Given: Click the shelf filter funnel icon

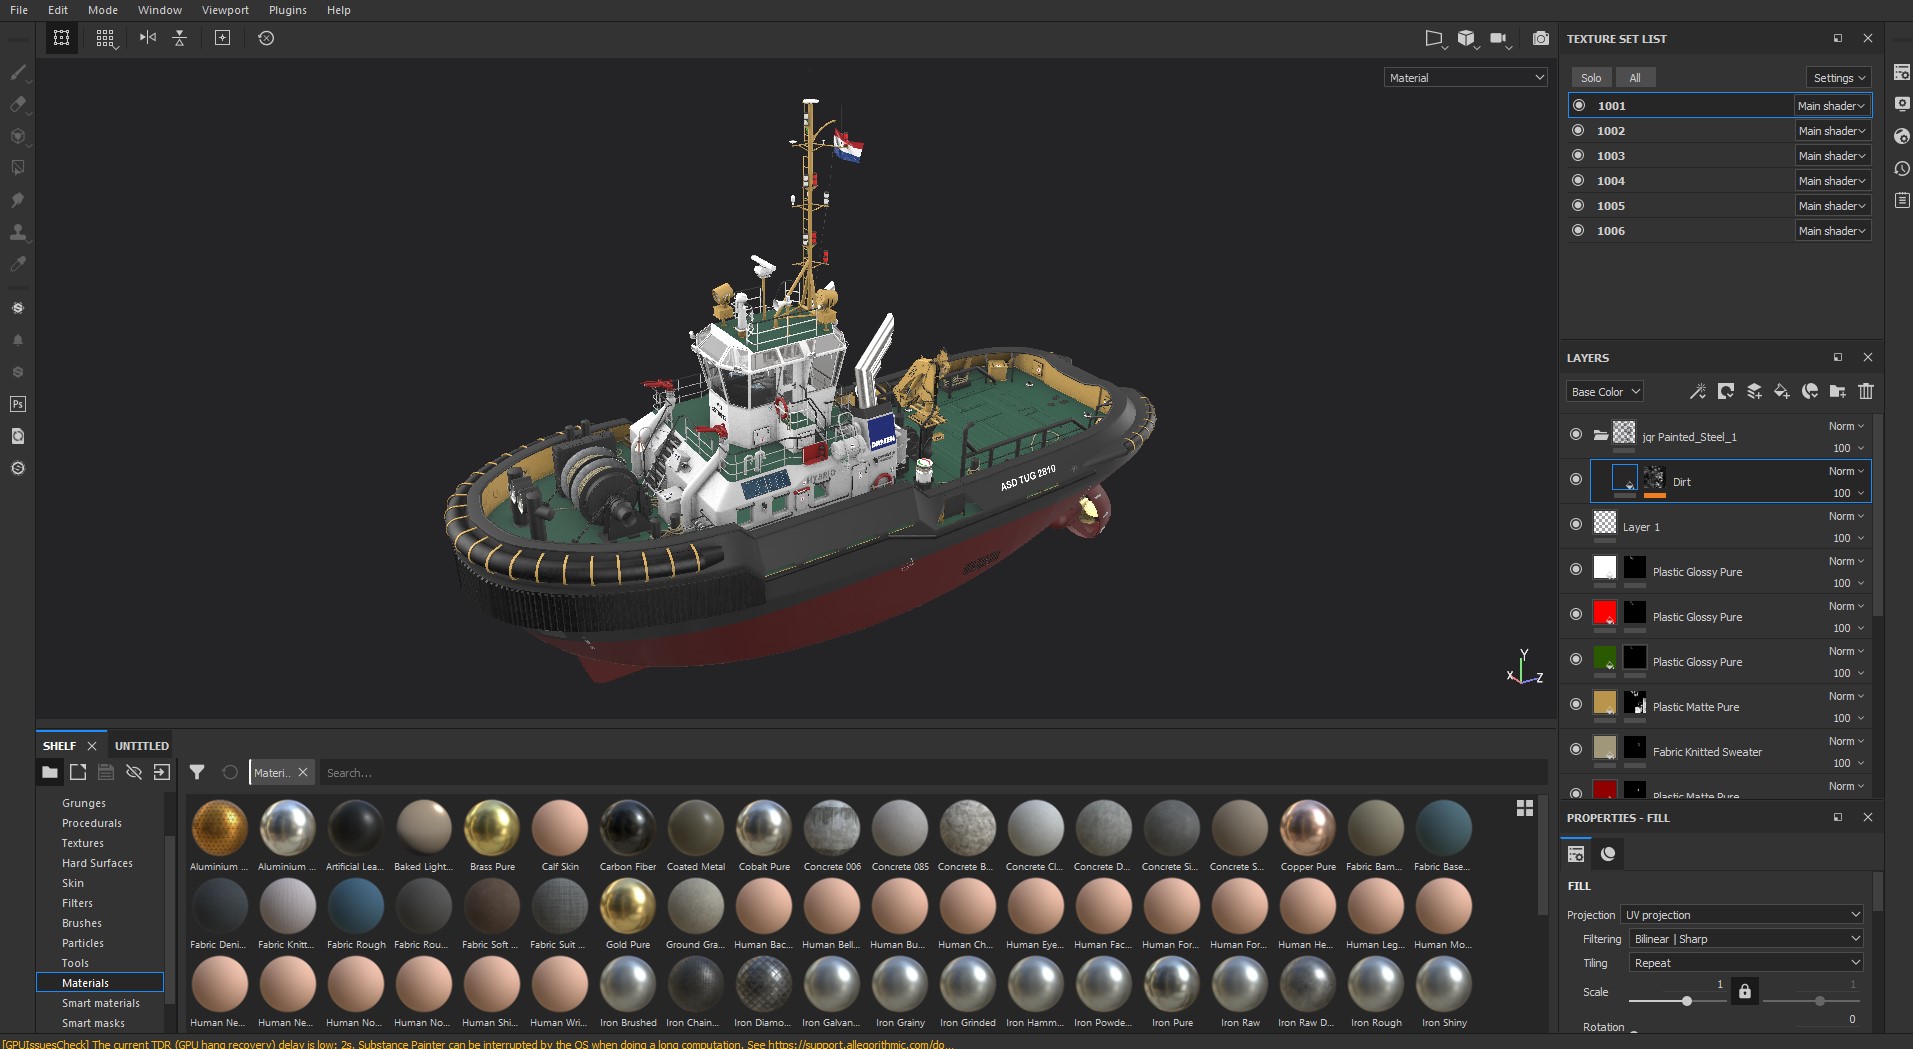Looking at the screenshot, I should 197,772.
